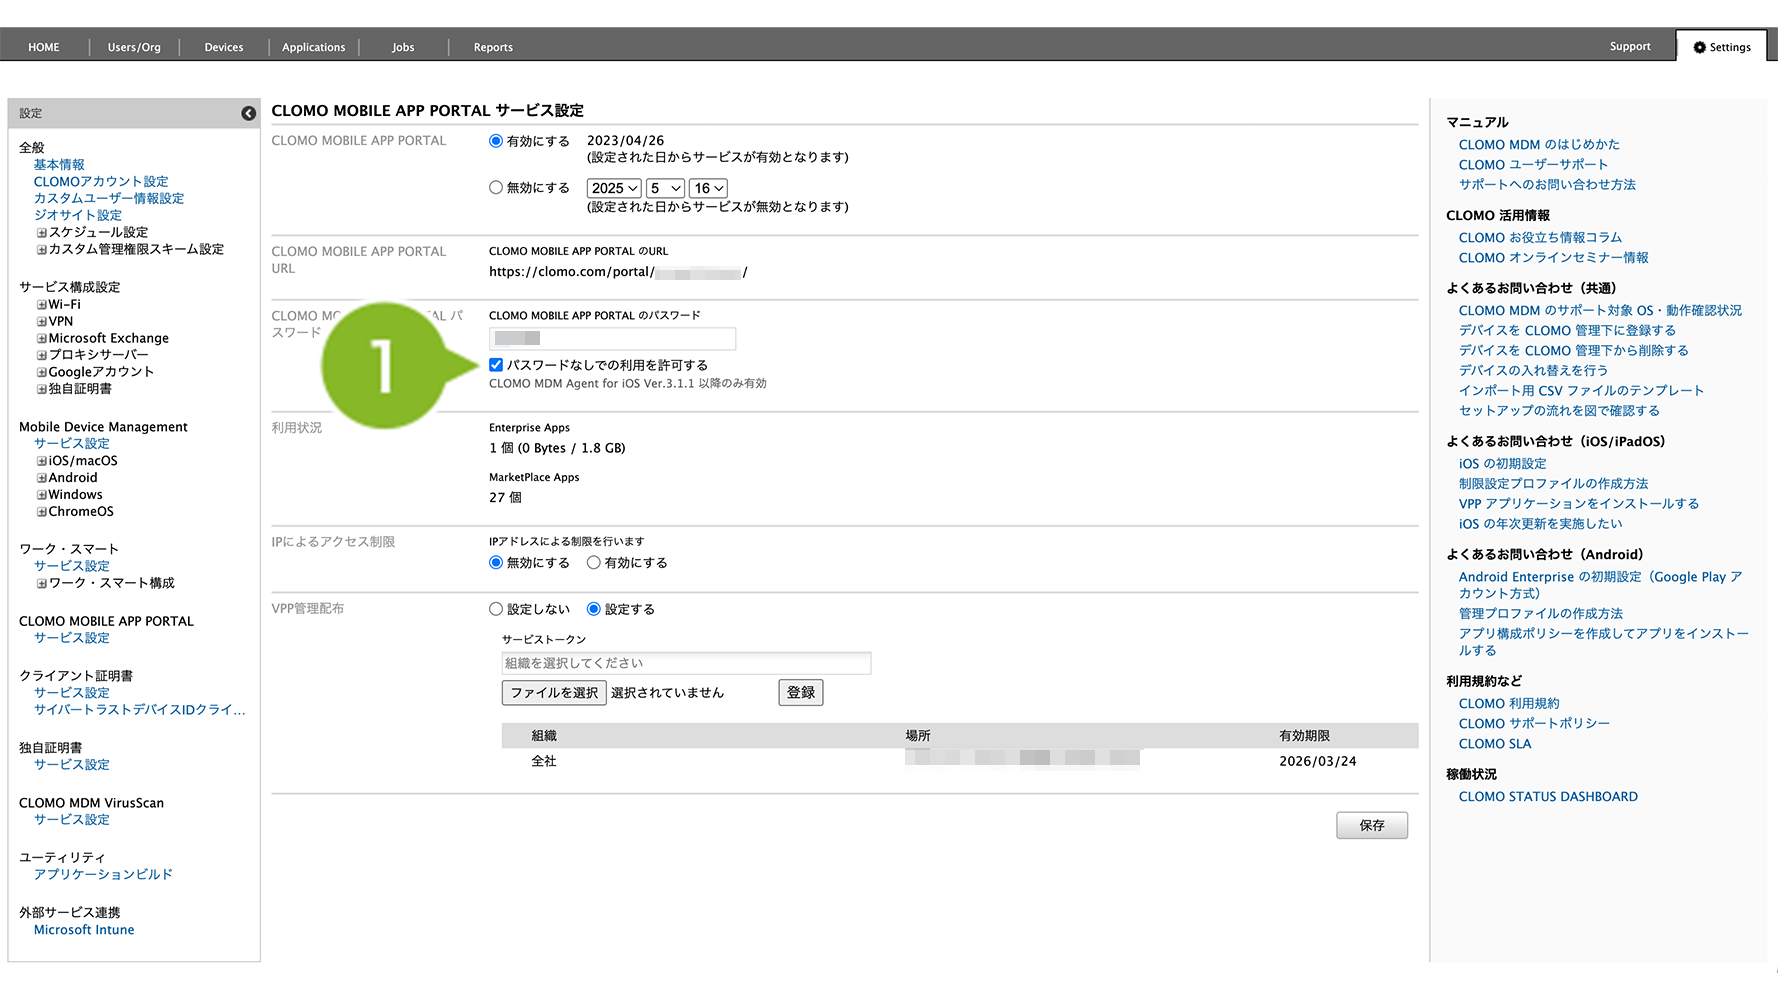Open the year dropdown showing 2025
The height and width of the screenshot is (1000, 1778).
tap(614, 188)
